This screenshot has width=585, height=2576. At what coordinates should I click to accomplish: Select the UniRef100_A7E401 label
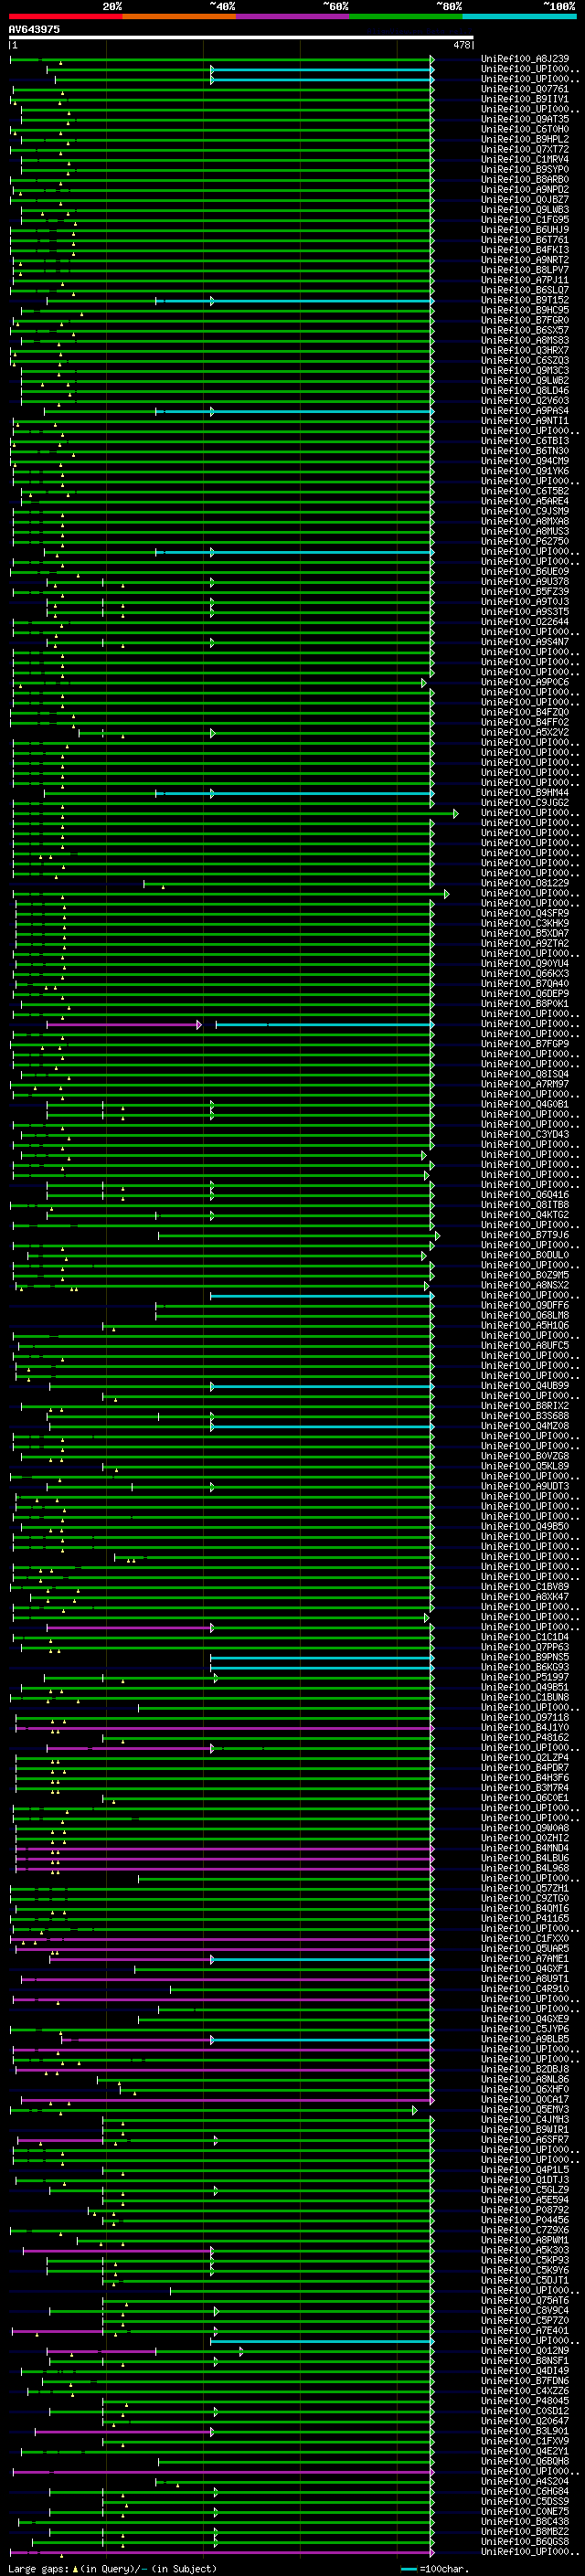[x=525, y=2330]
